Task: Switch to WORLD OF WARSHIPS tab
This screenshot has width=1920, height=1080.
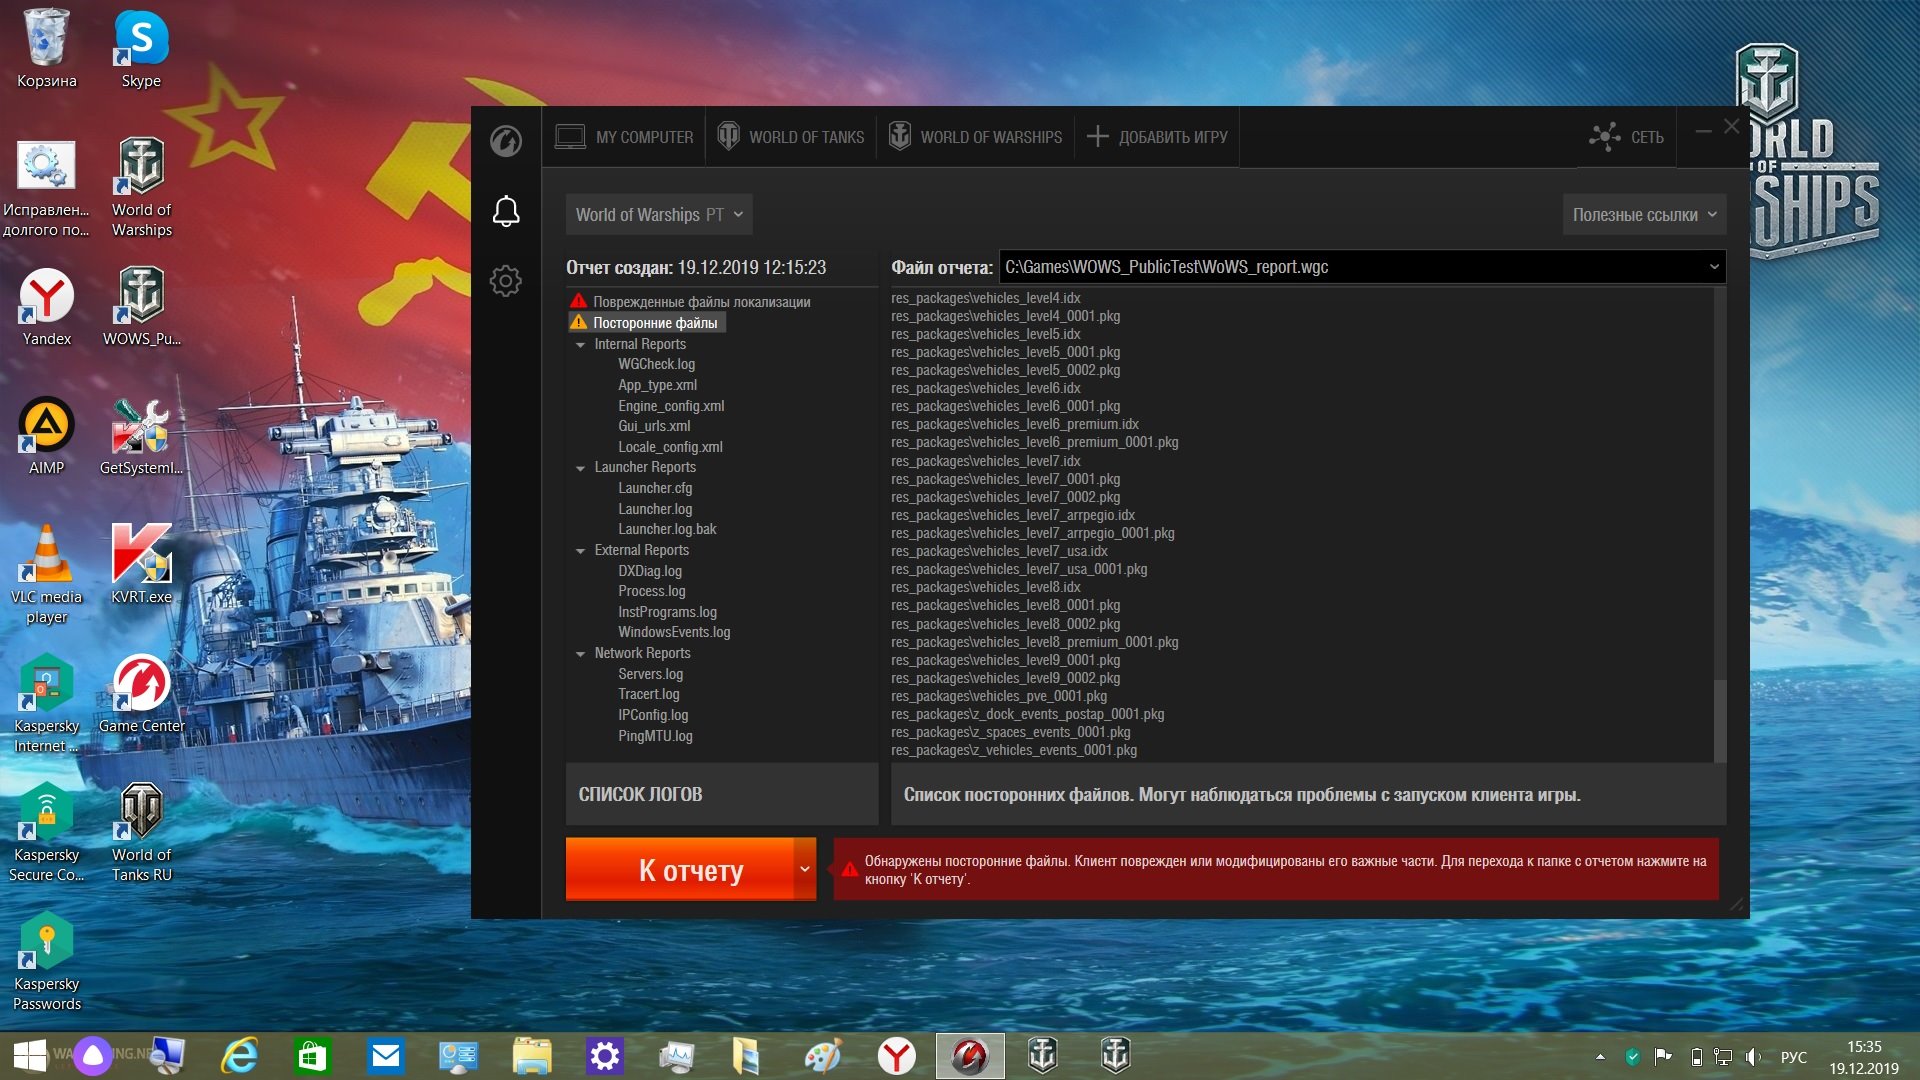Action: click(x=976, y=137)
